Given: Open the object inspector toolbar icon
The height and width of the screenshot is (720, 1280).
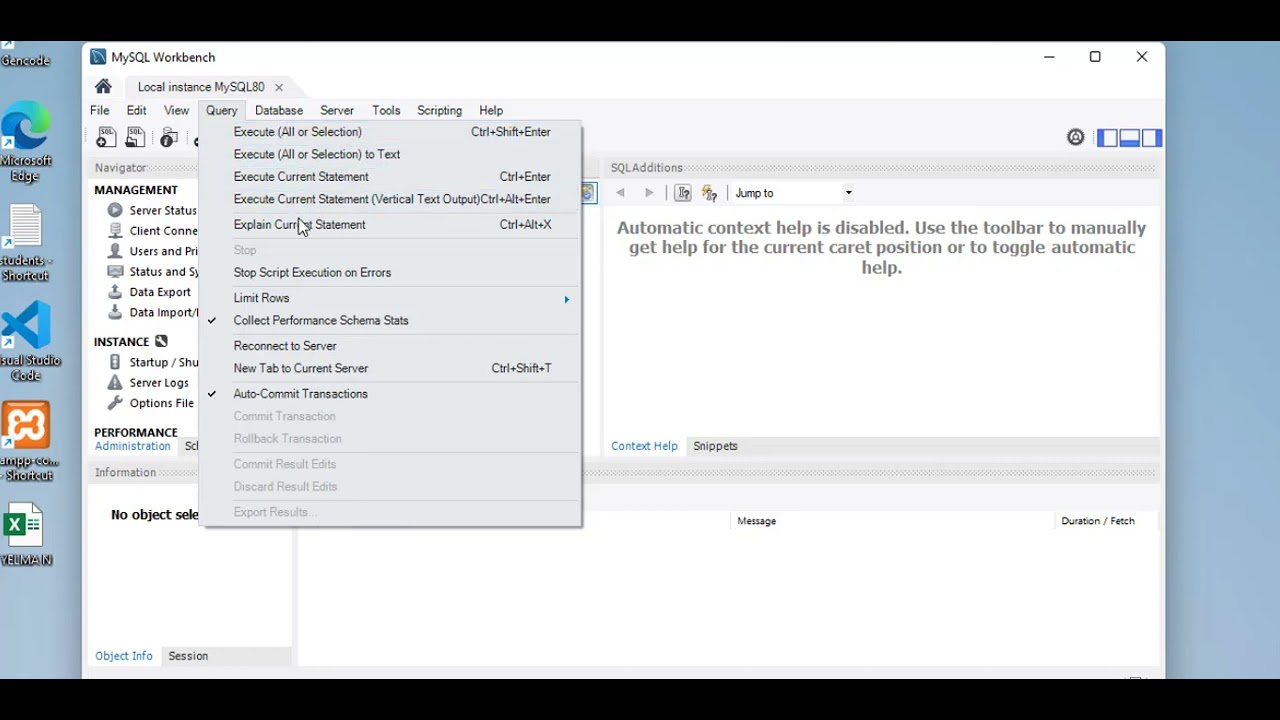Looking at the screenshot, I should coord(169,138).
